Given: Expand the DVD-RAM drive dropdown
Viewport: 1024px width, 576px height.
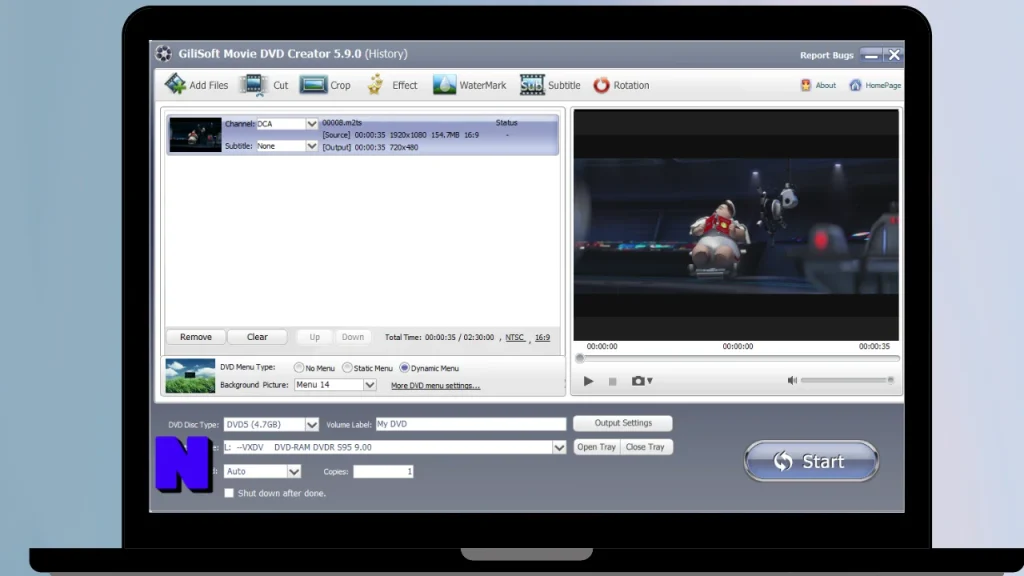Looking at the screenshot, I should click(559, 447).
